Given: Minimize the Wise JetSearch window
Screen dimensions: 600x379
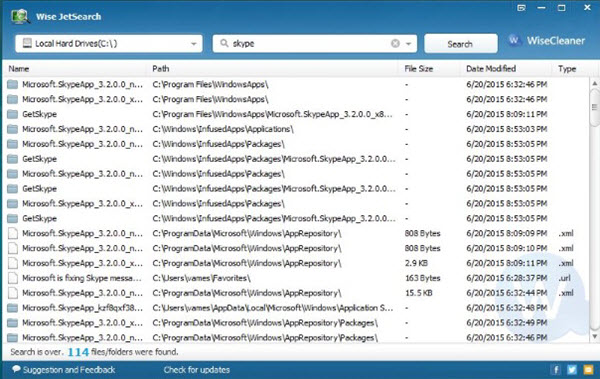Looking at the screenshot, I should [541, 8].
